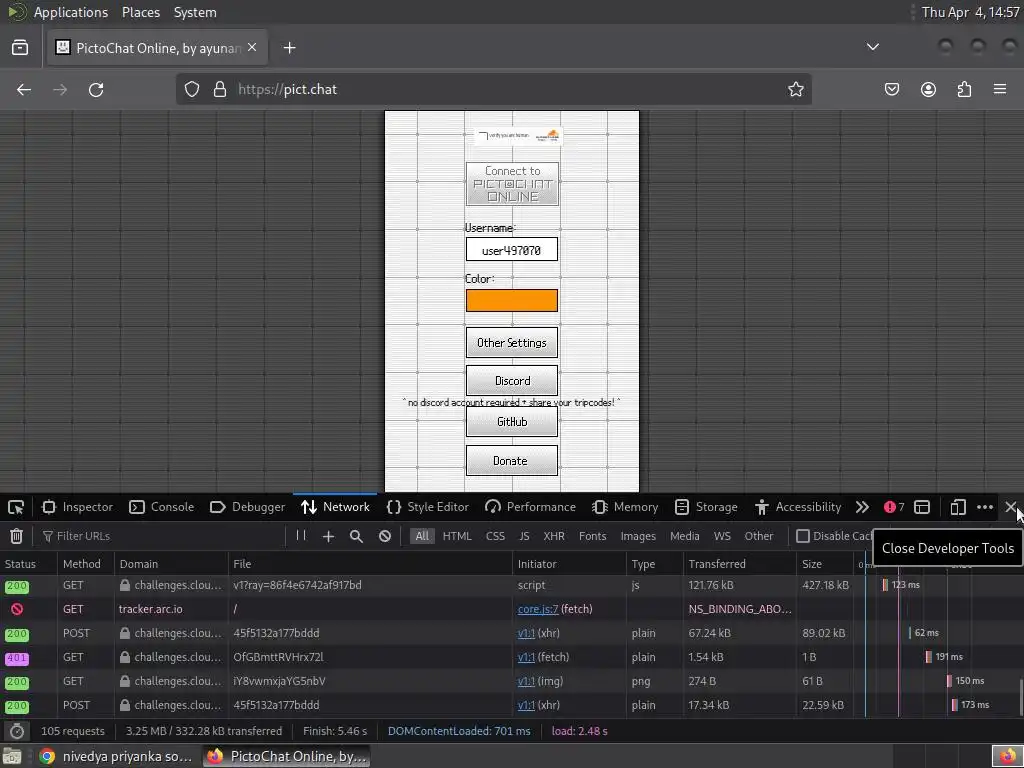Click the Donate button

point(511,461)
